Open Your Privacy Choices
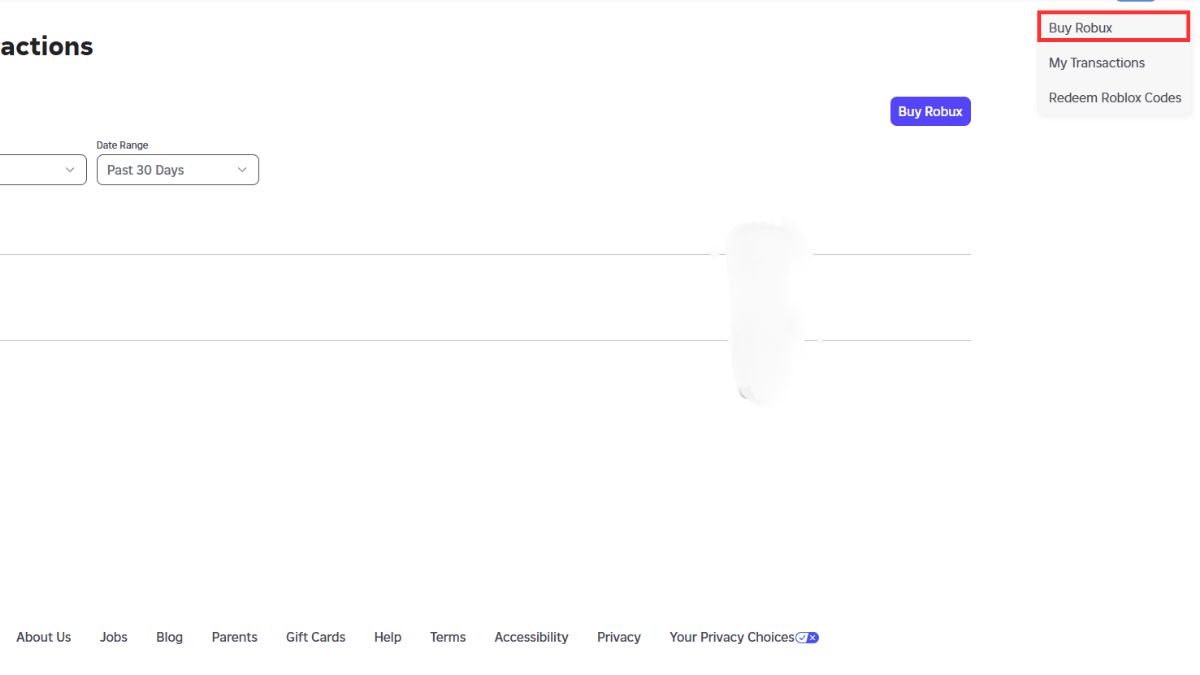 [731, 637]
